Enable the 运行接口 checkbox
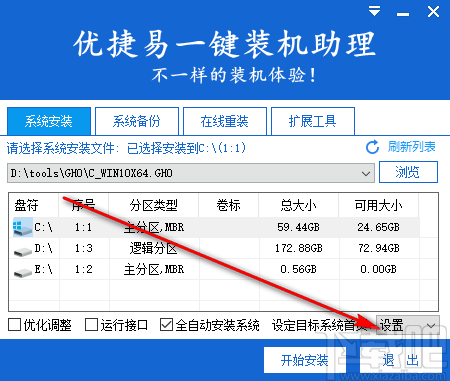Screen dimensions: 450x381 [91, 324]
